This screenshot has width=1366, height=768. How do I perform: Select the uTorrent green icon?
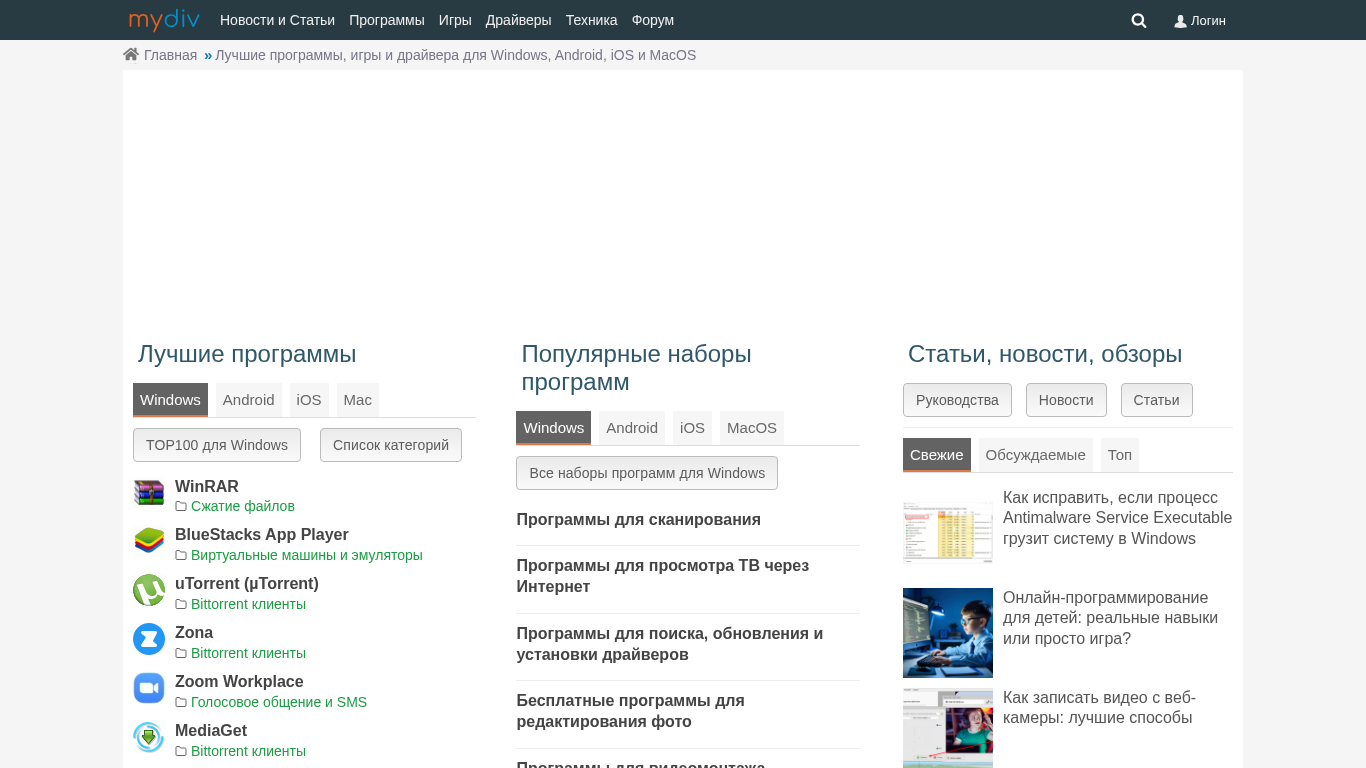coord(149,590)
